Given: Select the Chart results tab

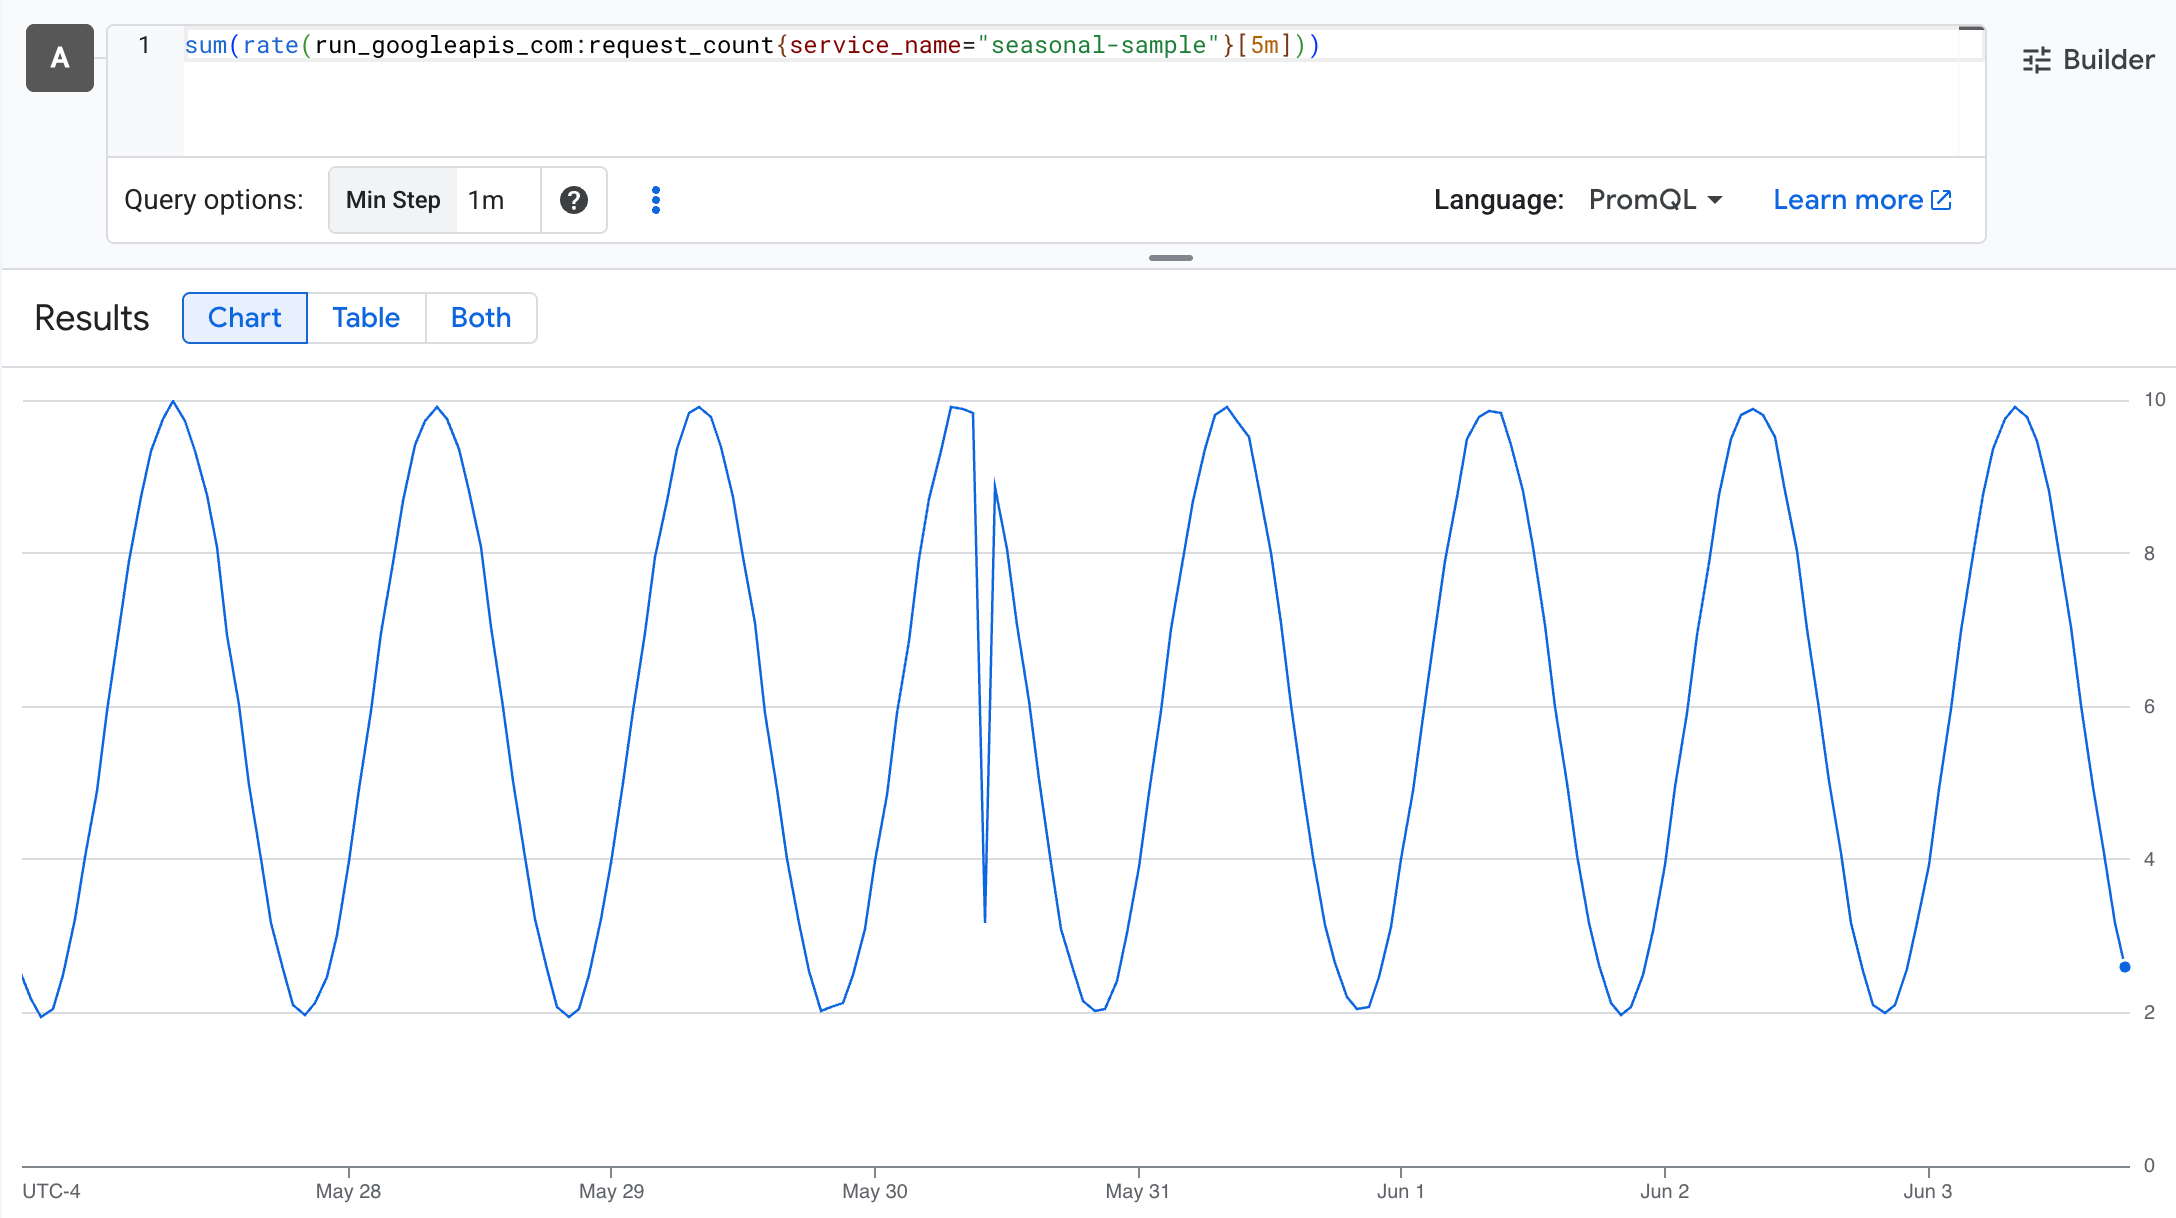Looking at the screenshot, I should 245,318.
